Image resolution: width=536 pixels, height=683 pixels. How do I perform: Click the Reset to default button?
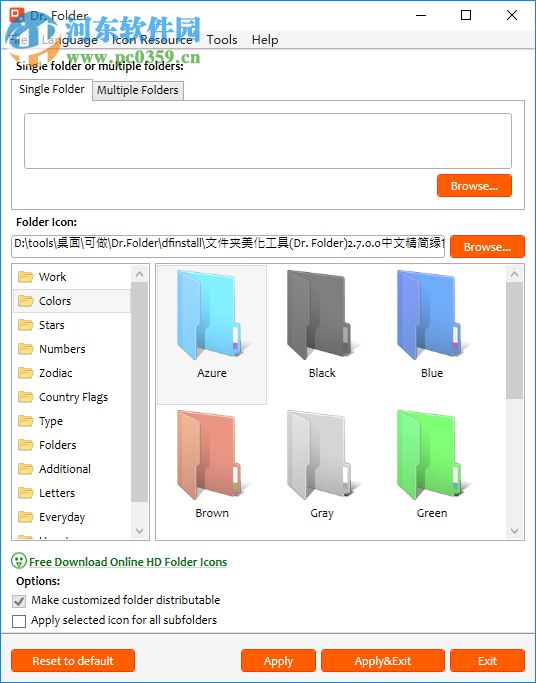click(73, 661)
